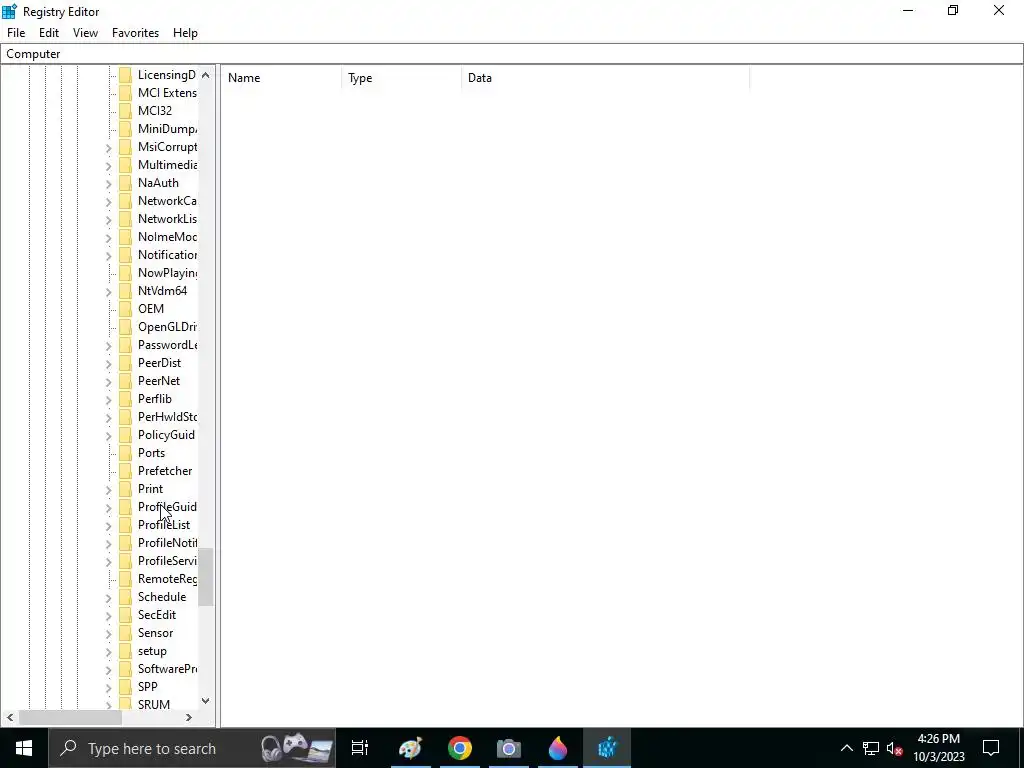This screenshot has width=1024, height=768.
Task: Expand the ProfileList key
Action: tap(109, 526)
